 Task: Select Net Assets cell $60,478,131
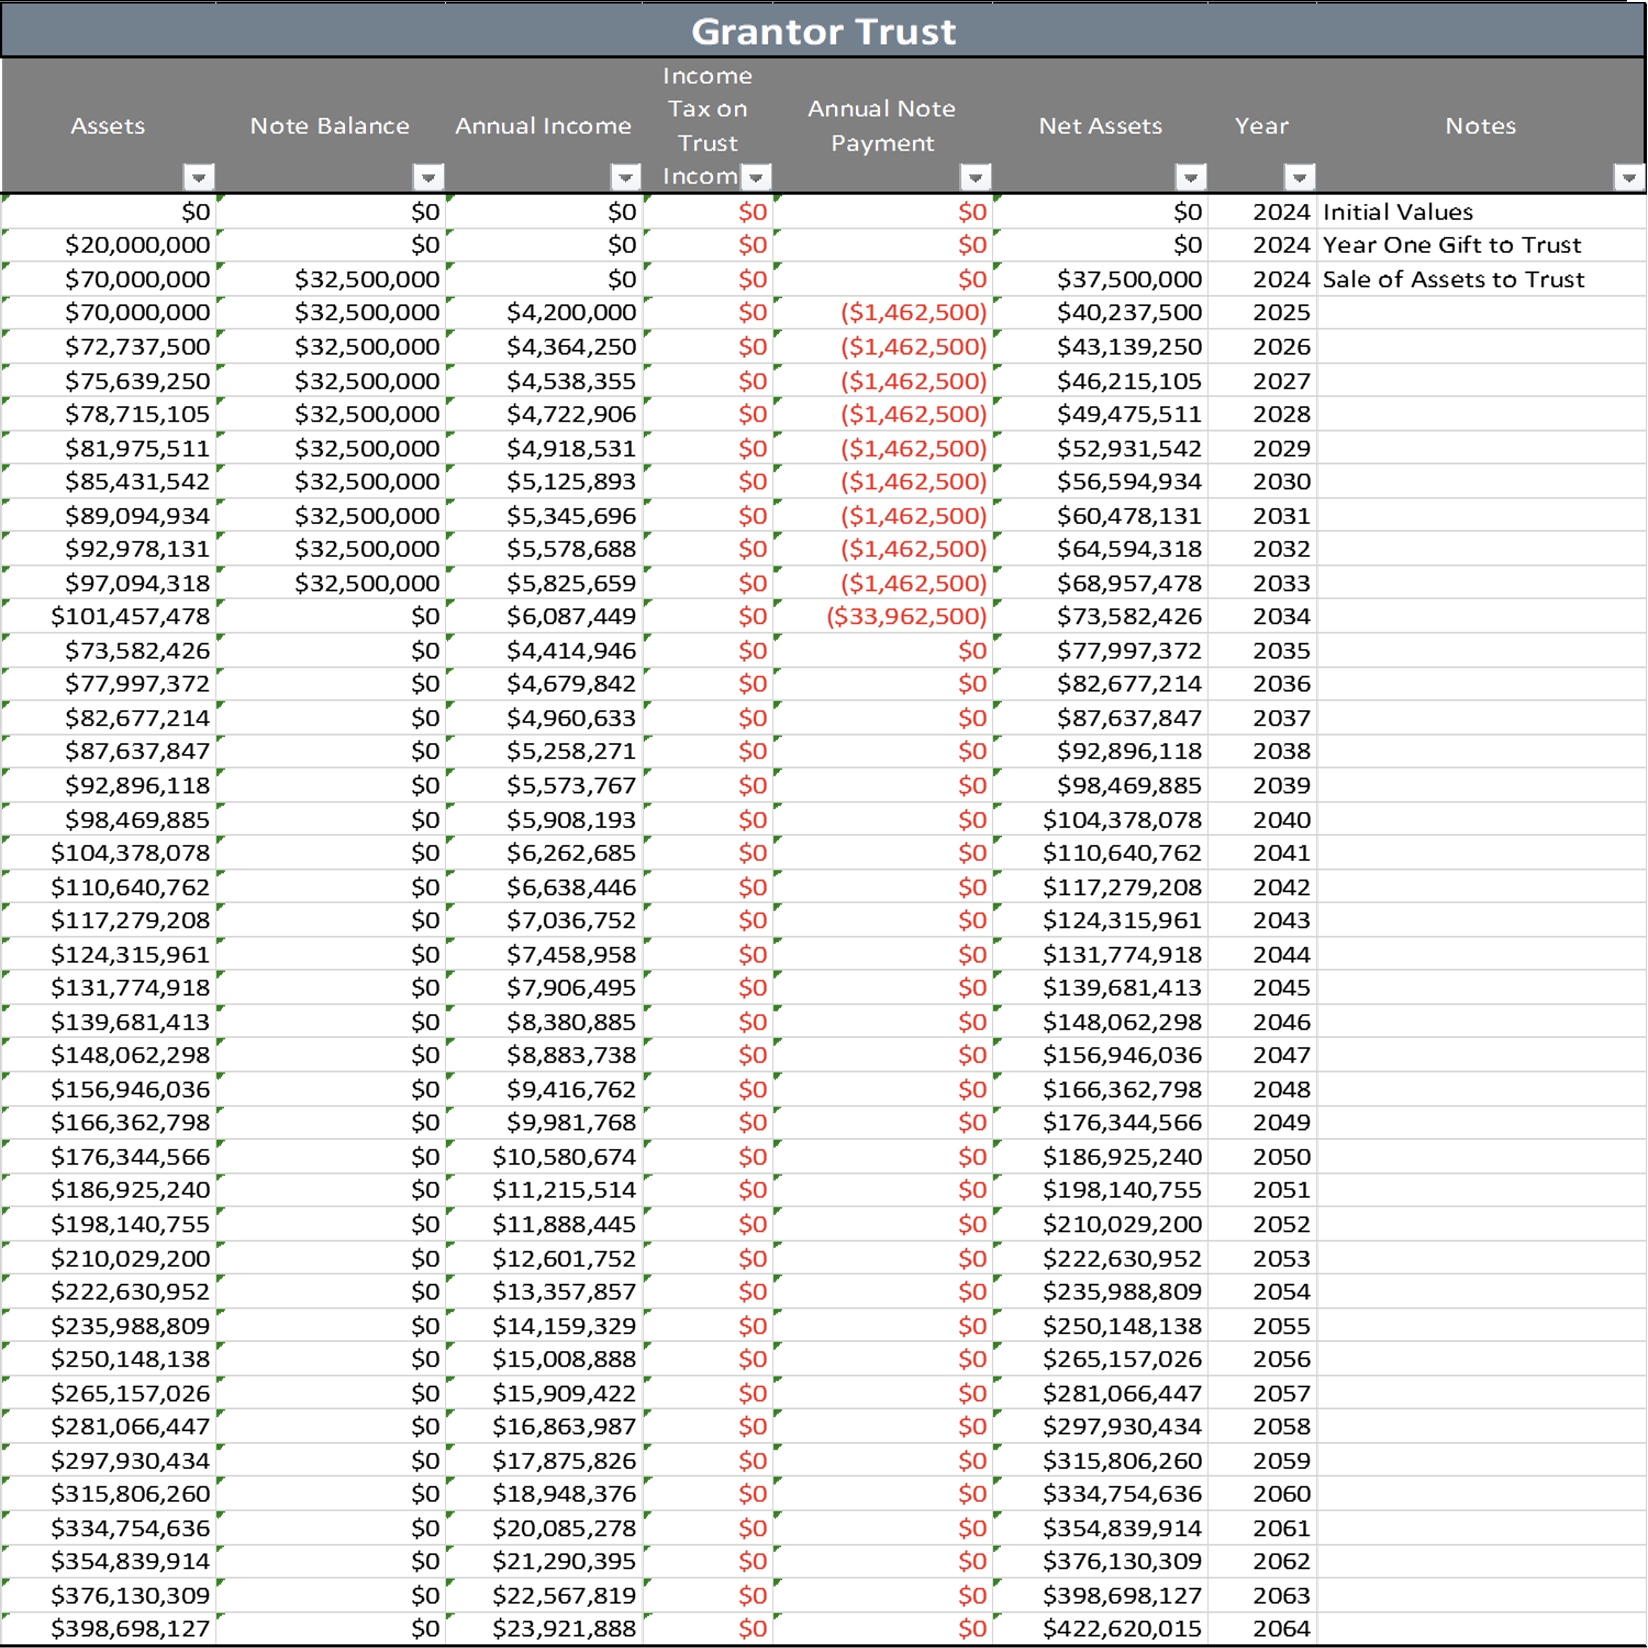point(1100,516)
